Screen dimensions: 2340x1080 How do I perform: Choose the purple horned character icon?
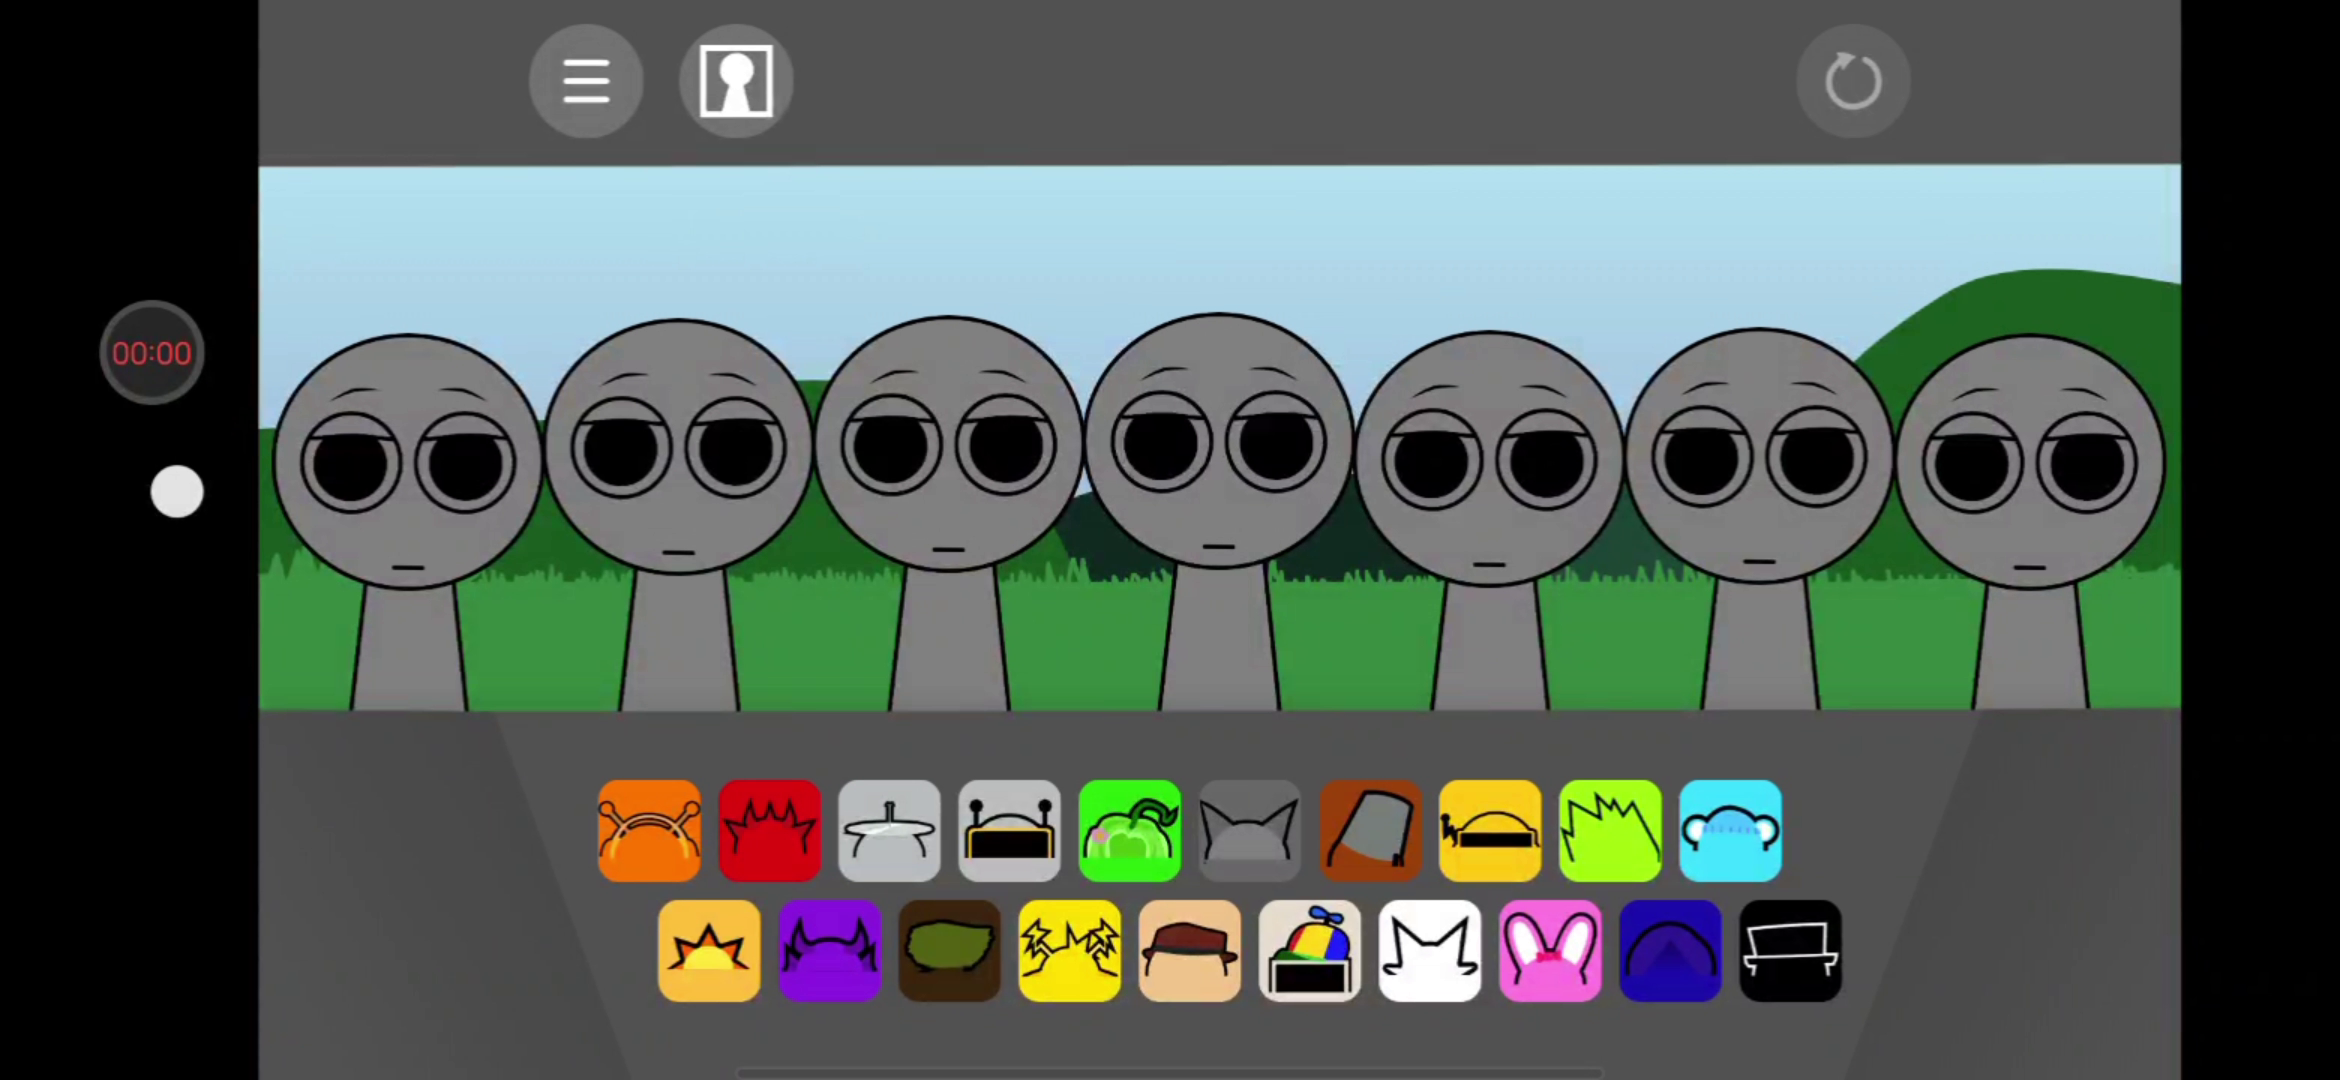[x=829, y=951]
